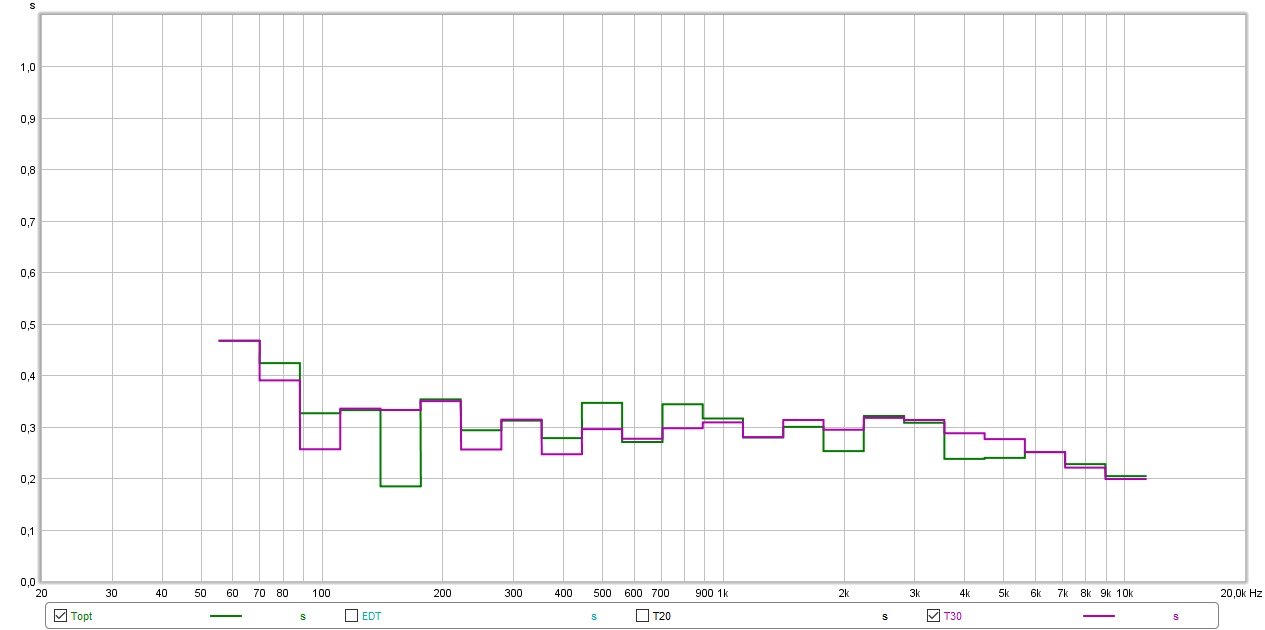Hide the T30 trace via checkbox
Image resolution: width=1265 pixels, height=630 pixels.
point(934,616)
